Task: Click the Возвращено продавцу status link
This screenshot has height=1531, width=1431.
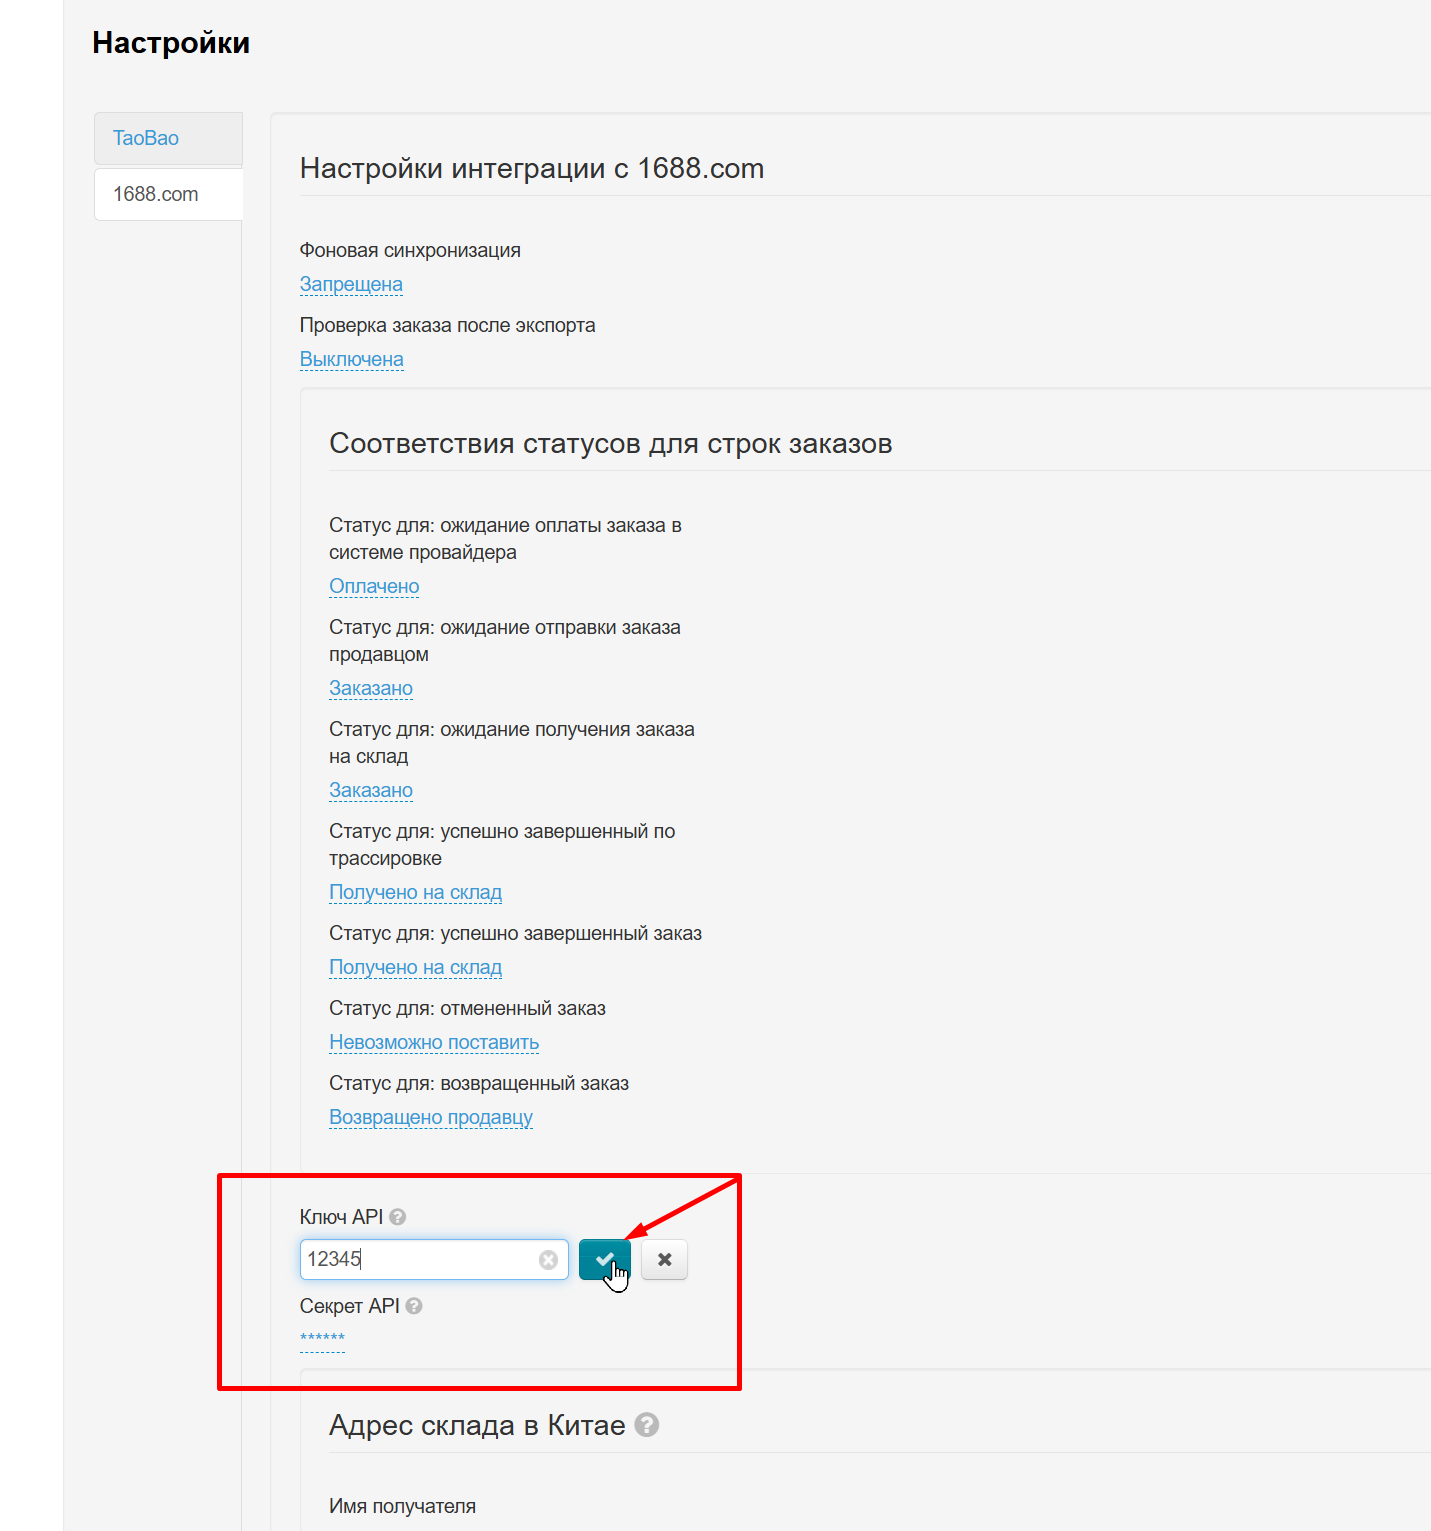Action: [x=431, y=1117]
